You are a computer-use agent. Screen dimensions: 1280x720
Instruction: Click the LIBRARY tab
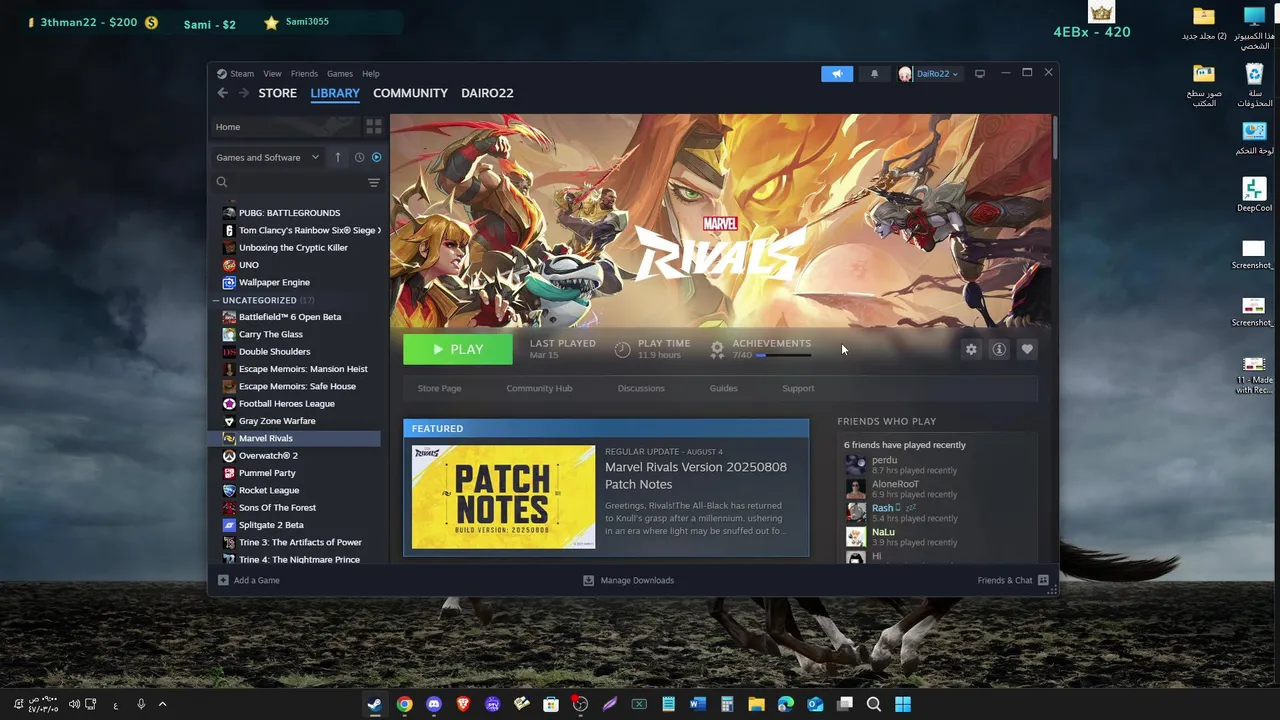[x=335, y=93]
